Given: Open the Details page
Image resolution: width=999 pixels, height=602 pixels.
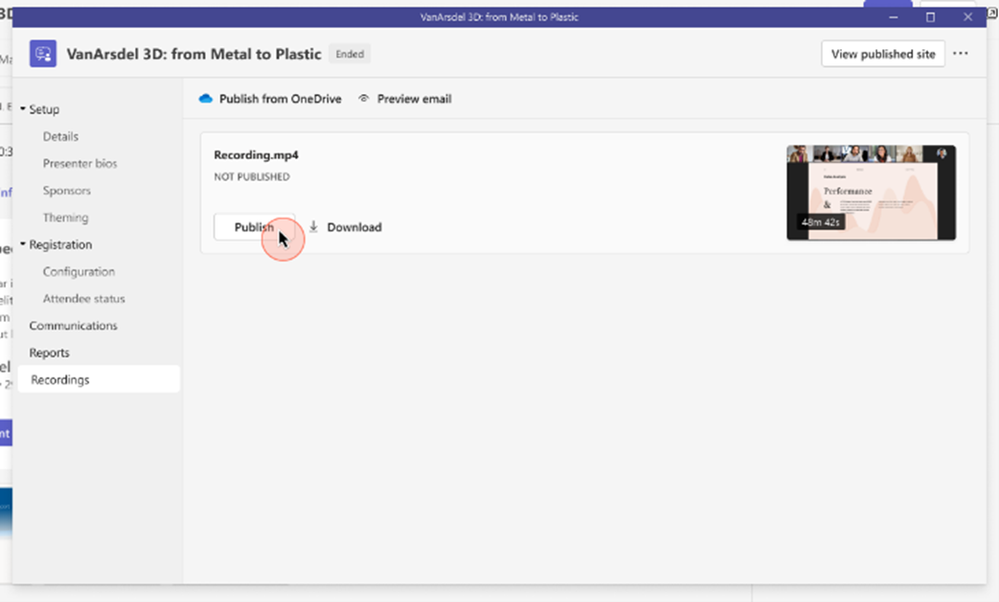Looking at the screenshot, I should tap(61, 136).
